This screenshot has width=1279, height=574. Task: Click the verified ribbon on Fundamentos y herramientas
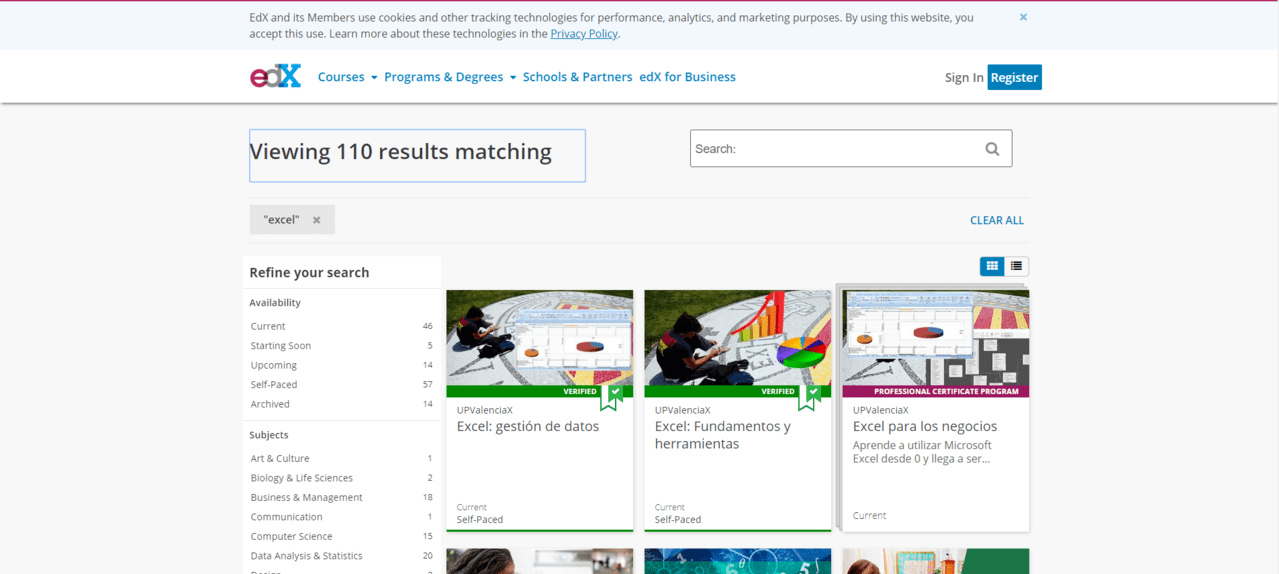pos(807,397)
